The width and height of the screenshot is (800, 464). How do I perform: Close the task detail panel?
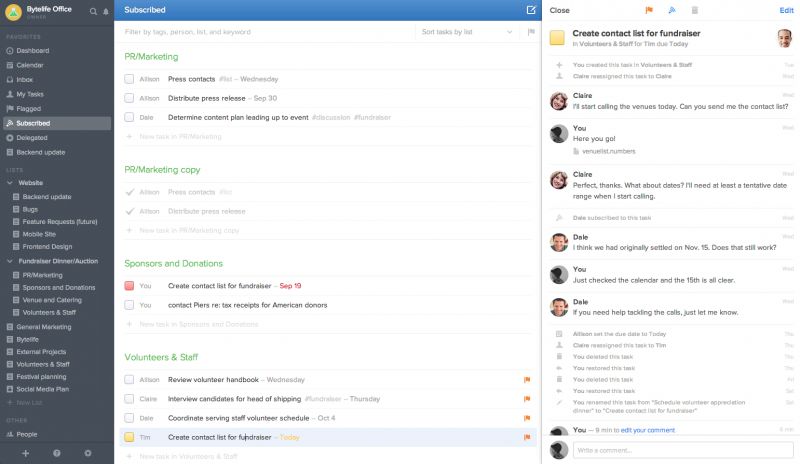(x=559, y=10)
